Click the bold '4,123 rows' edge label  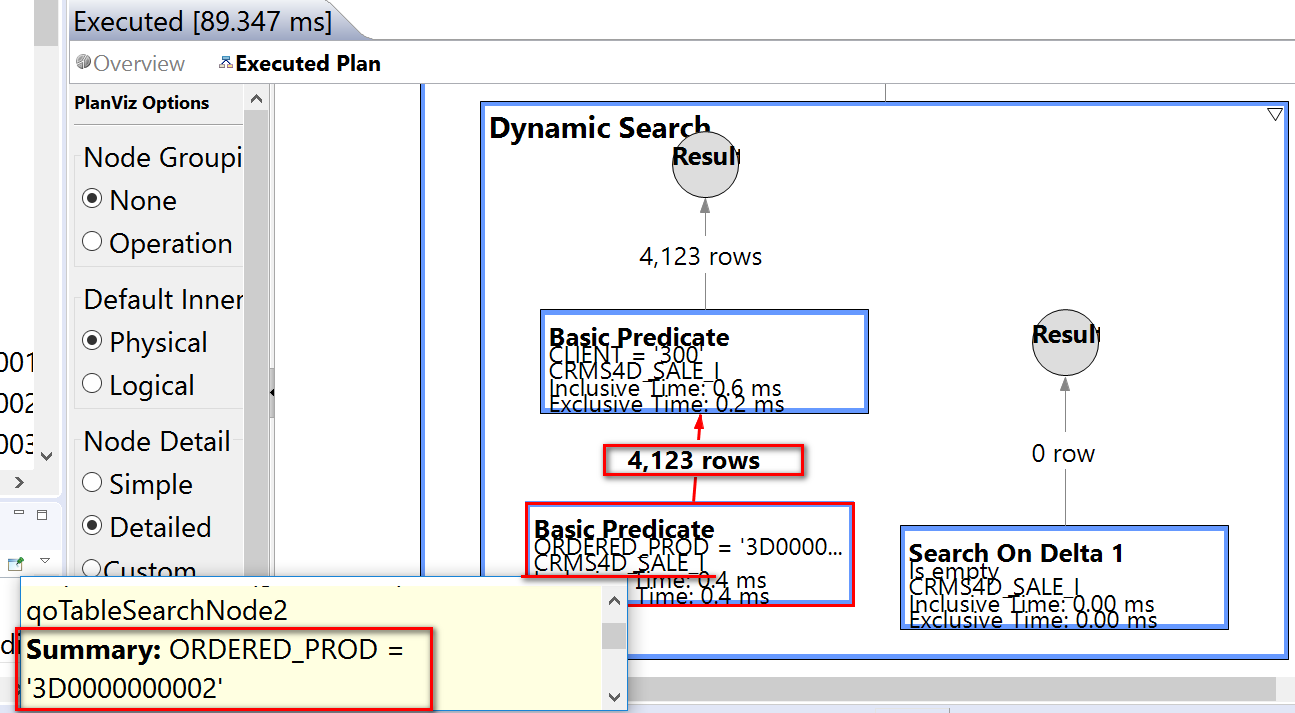tap(694, 461)
